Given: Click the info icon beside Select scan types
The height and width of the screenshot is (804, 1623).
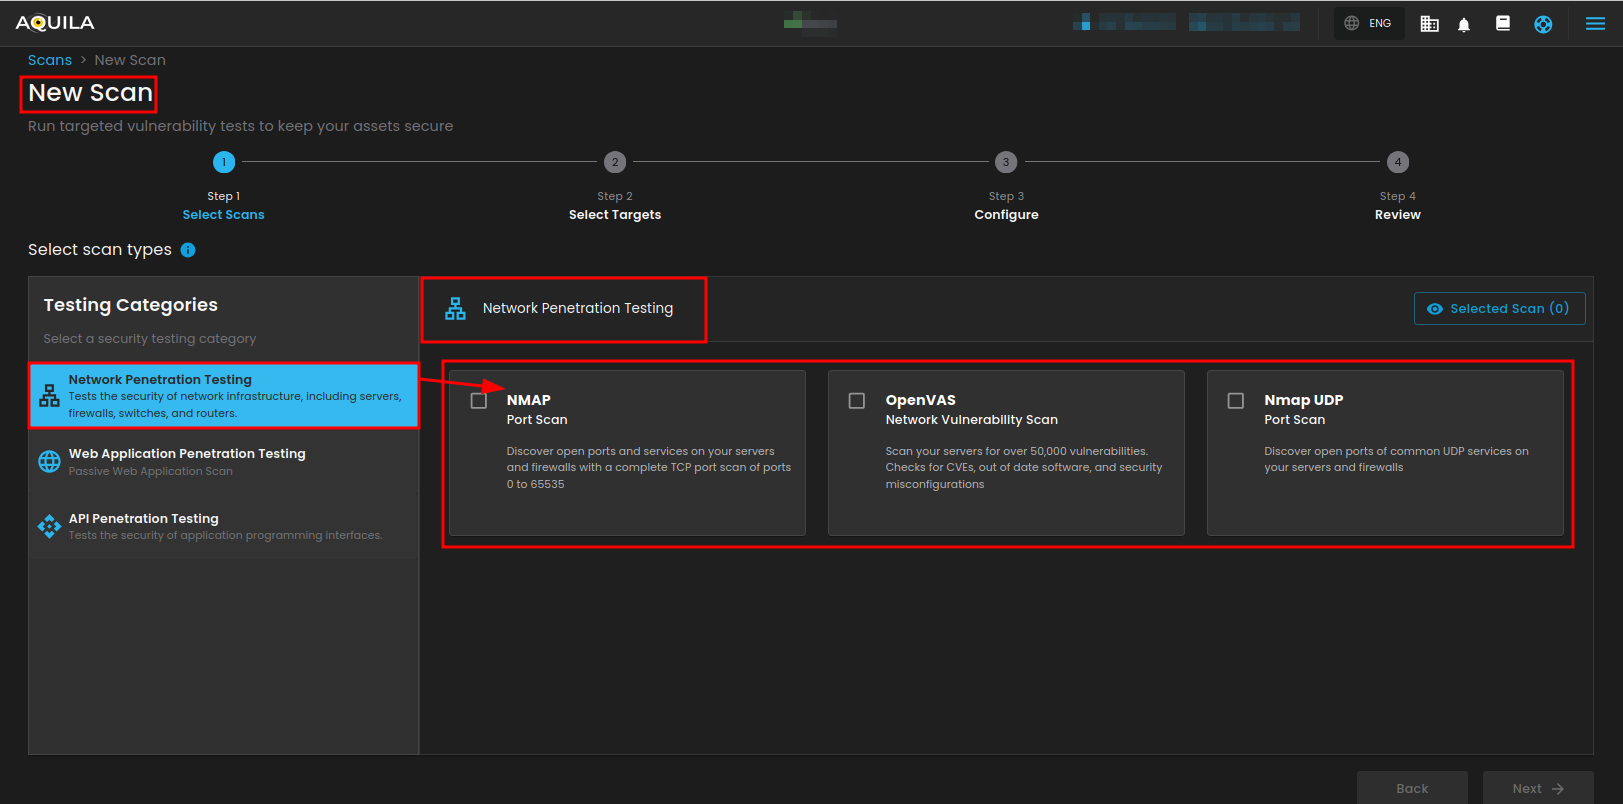Looking at the screenshot, I should pos(188,250).
